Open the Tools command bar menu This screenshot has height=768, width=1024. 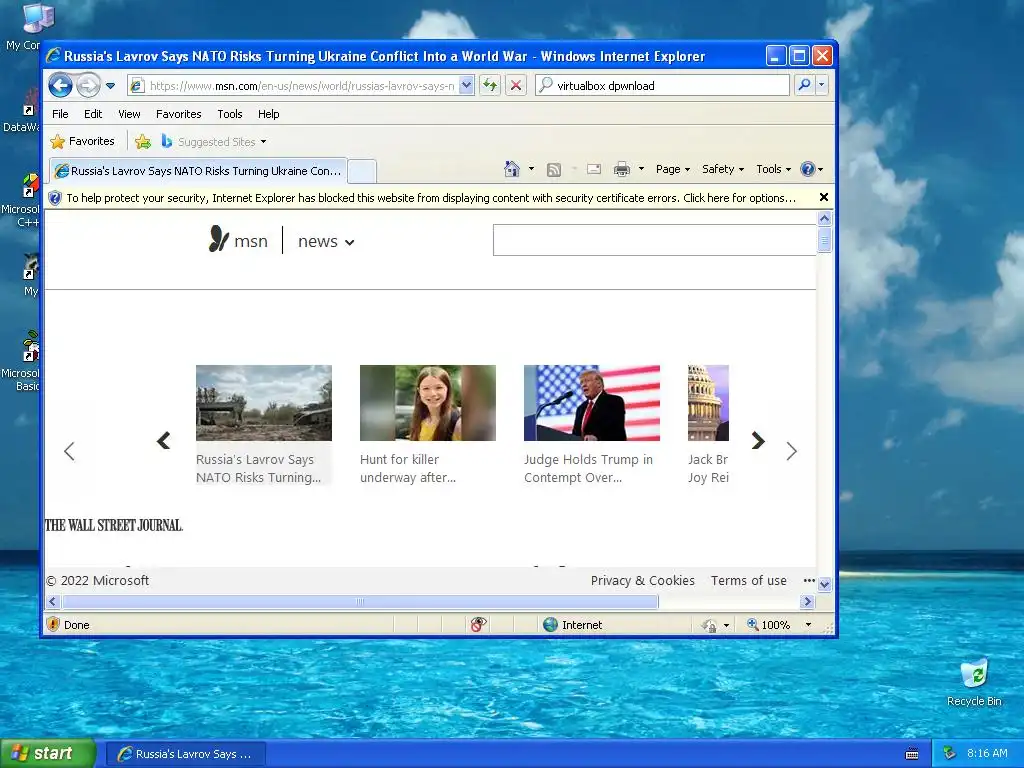pyautogui.click(x=773, y=169)
